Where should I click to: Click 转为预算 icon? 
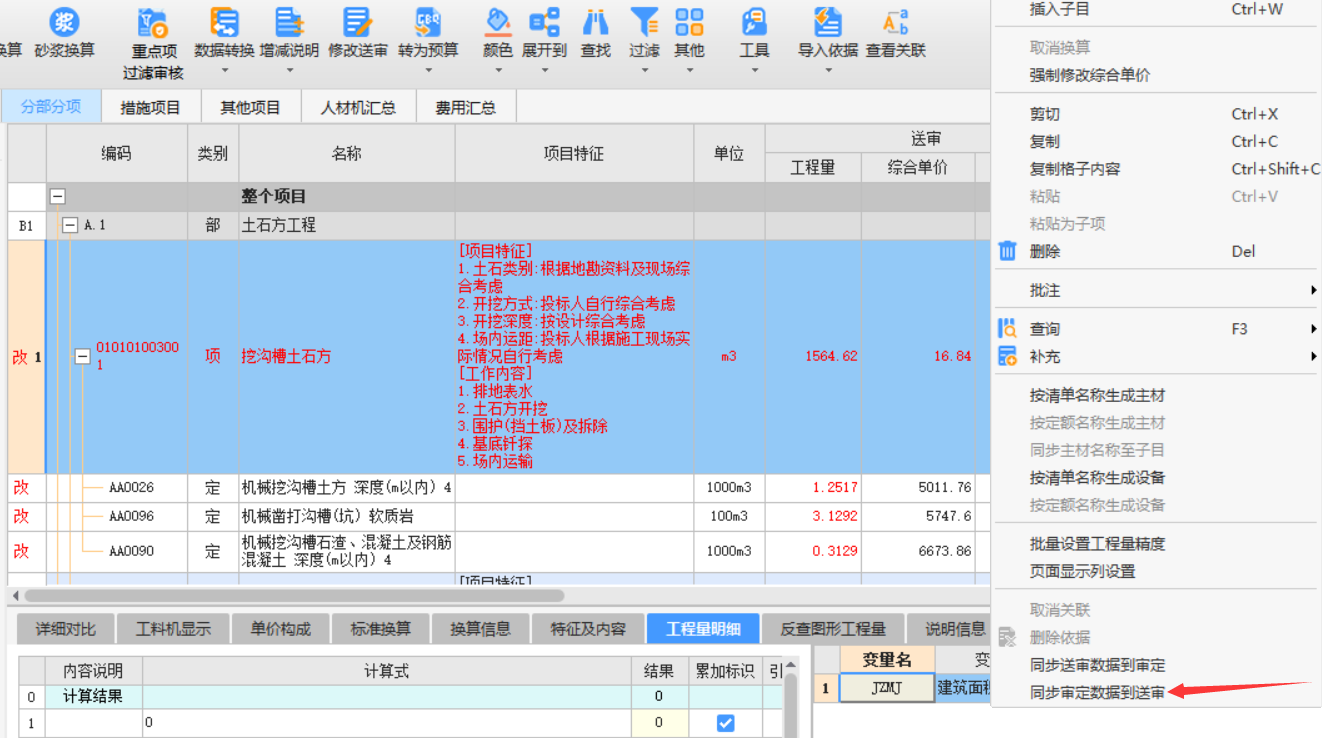[428, 21]
